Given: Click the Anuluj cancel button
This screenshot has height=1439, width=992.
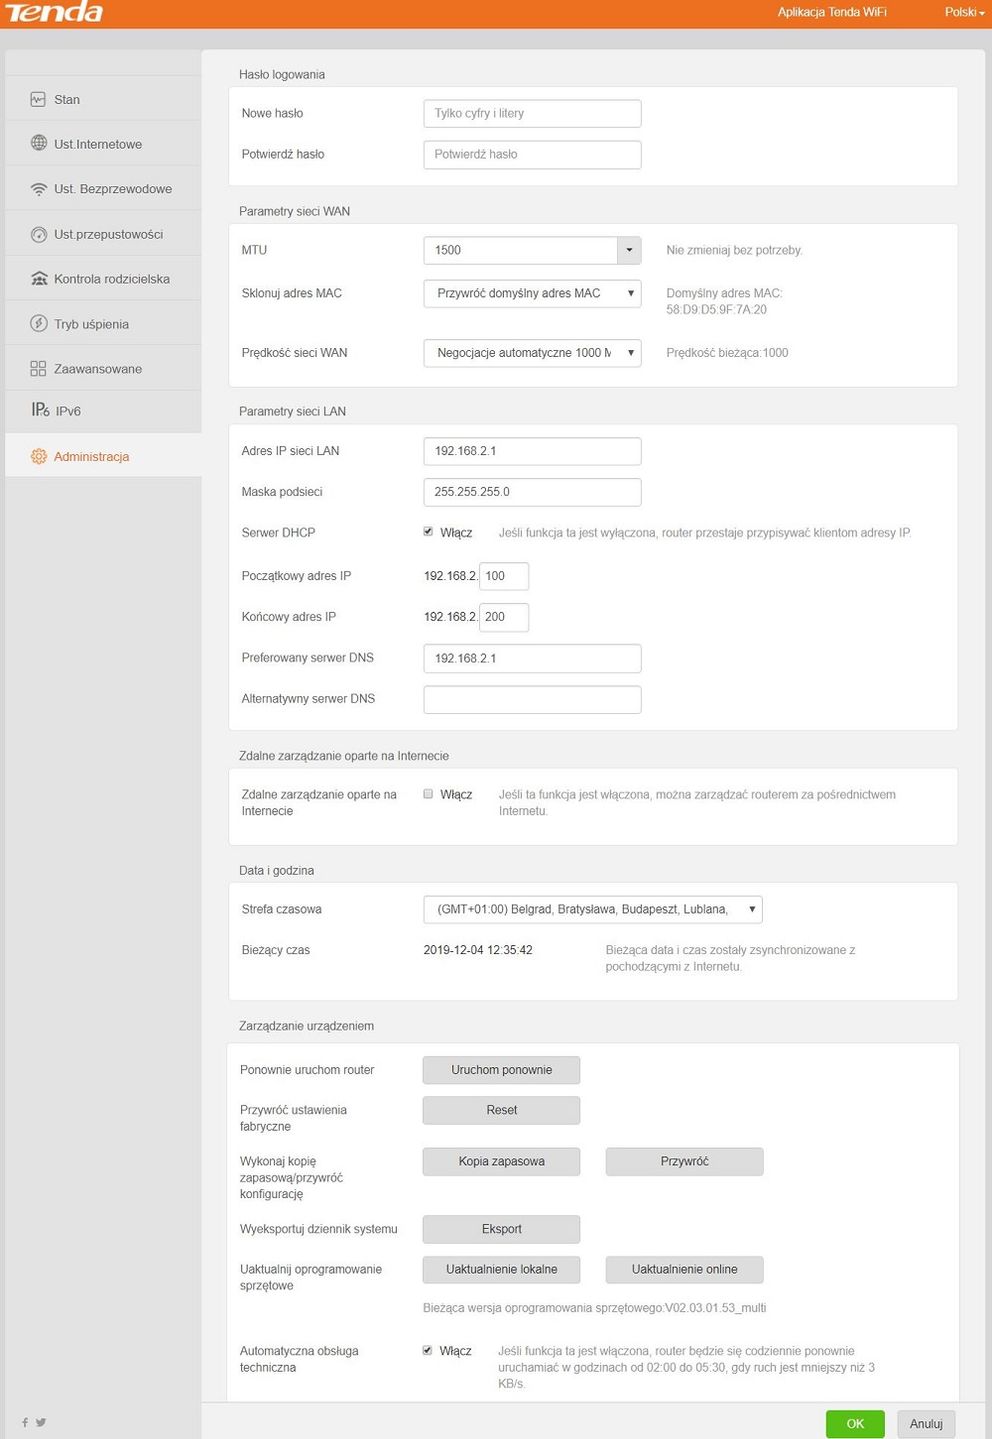Looking at the screenshot, I should tap(926, 1424).
